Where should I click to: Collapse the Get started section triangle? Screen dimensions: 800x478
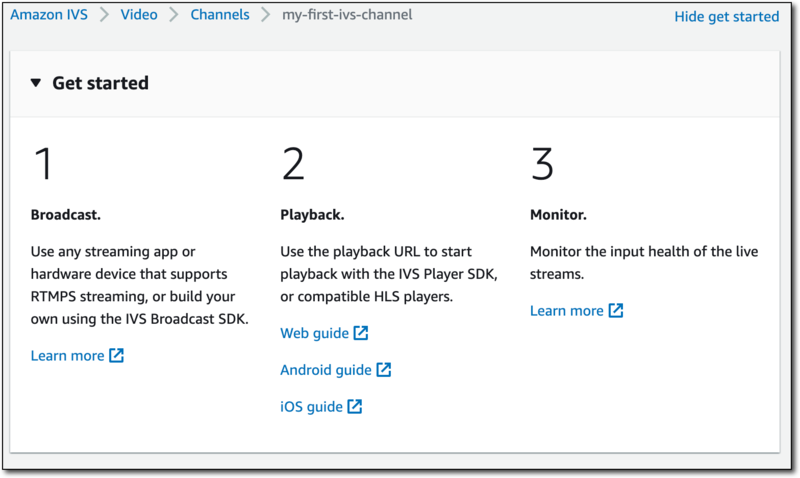click(x=36, y=83)
